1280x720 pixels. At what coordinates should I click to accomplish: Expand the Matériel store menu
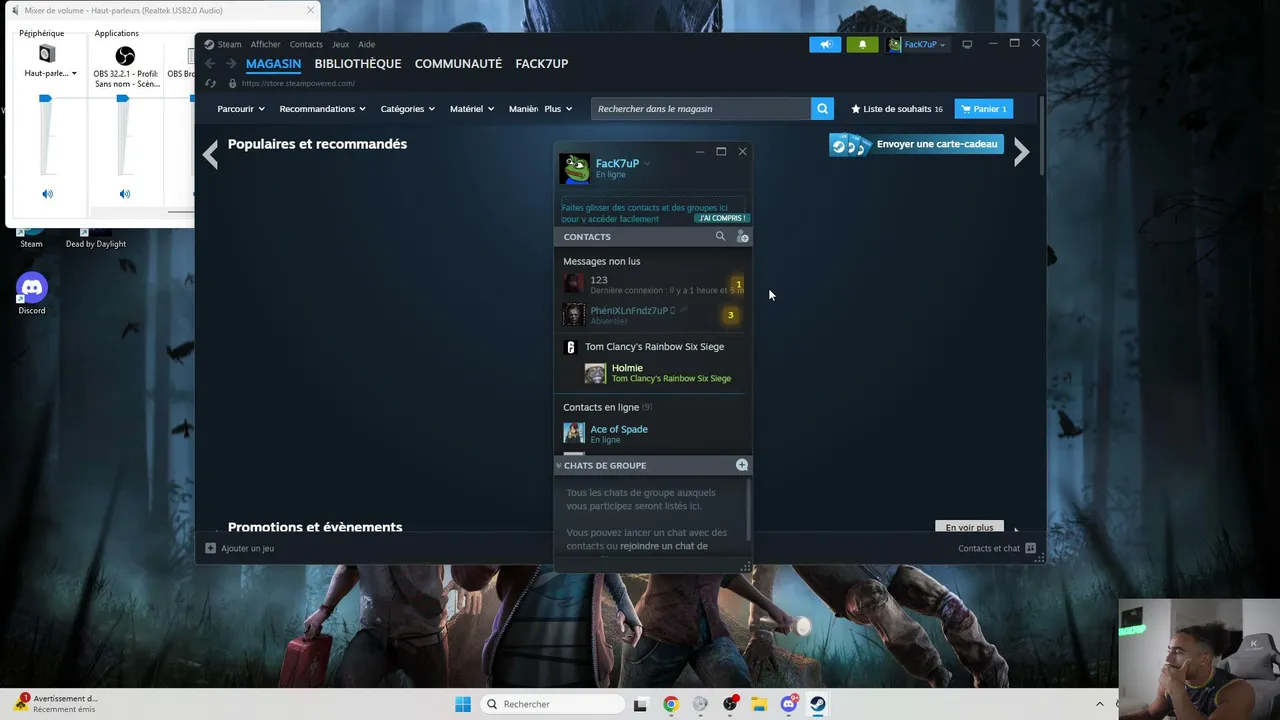(472, 109)
